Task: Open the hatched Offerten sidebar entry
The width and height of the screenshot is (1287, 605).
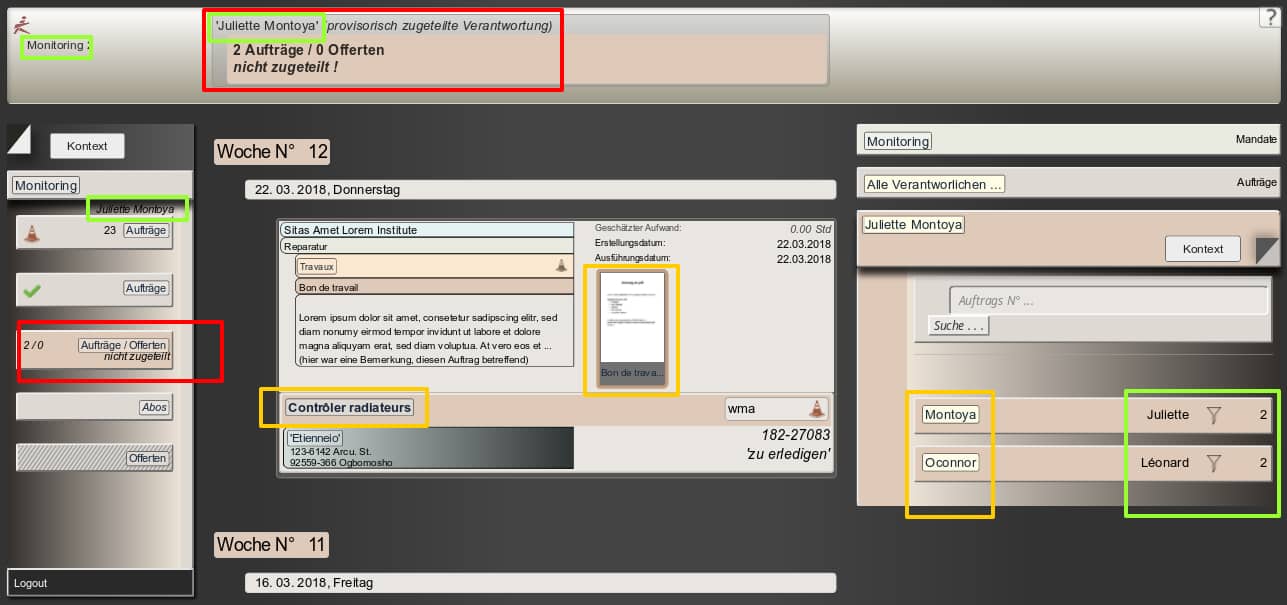Action: [x=148, y=458]
